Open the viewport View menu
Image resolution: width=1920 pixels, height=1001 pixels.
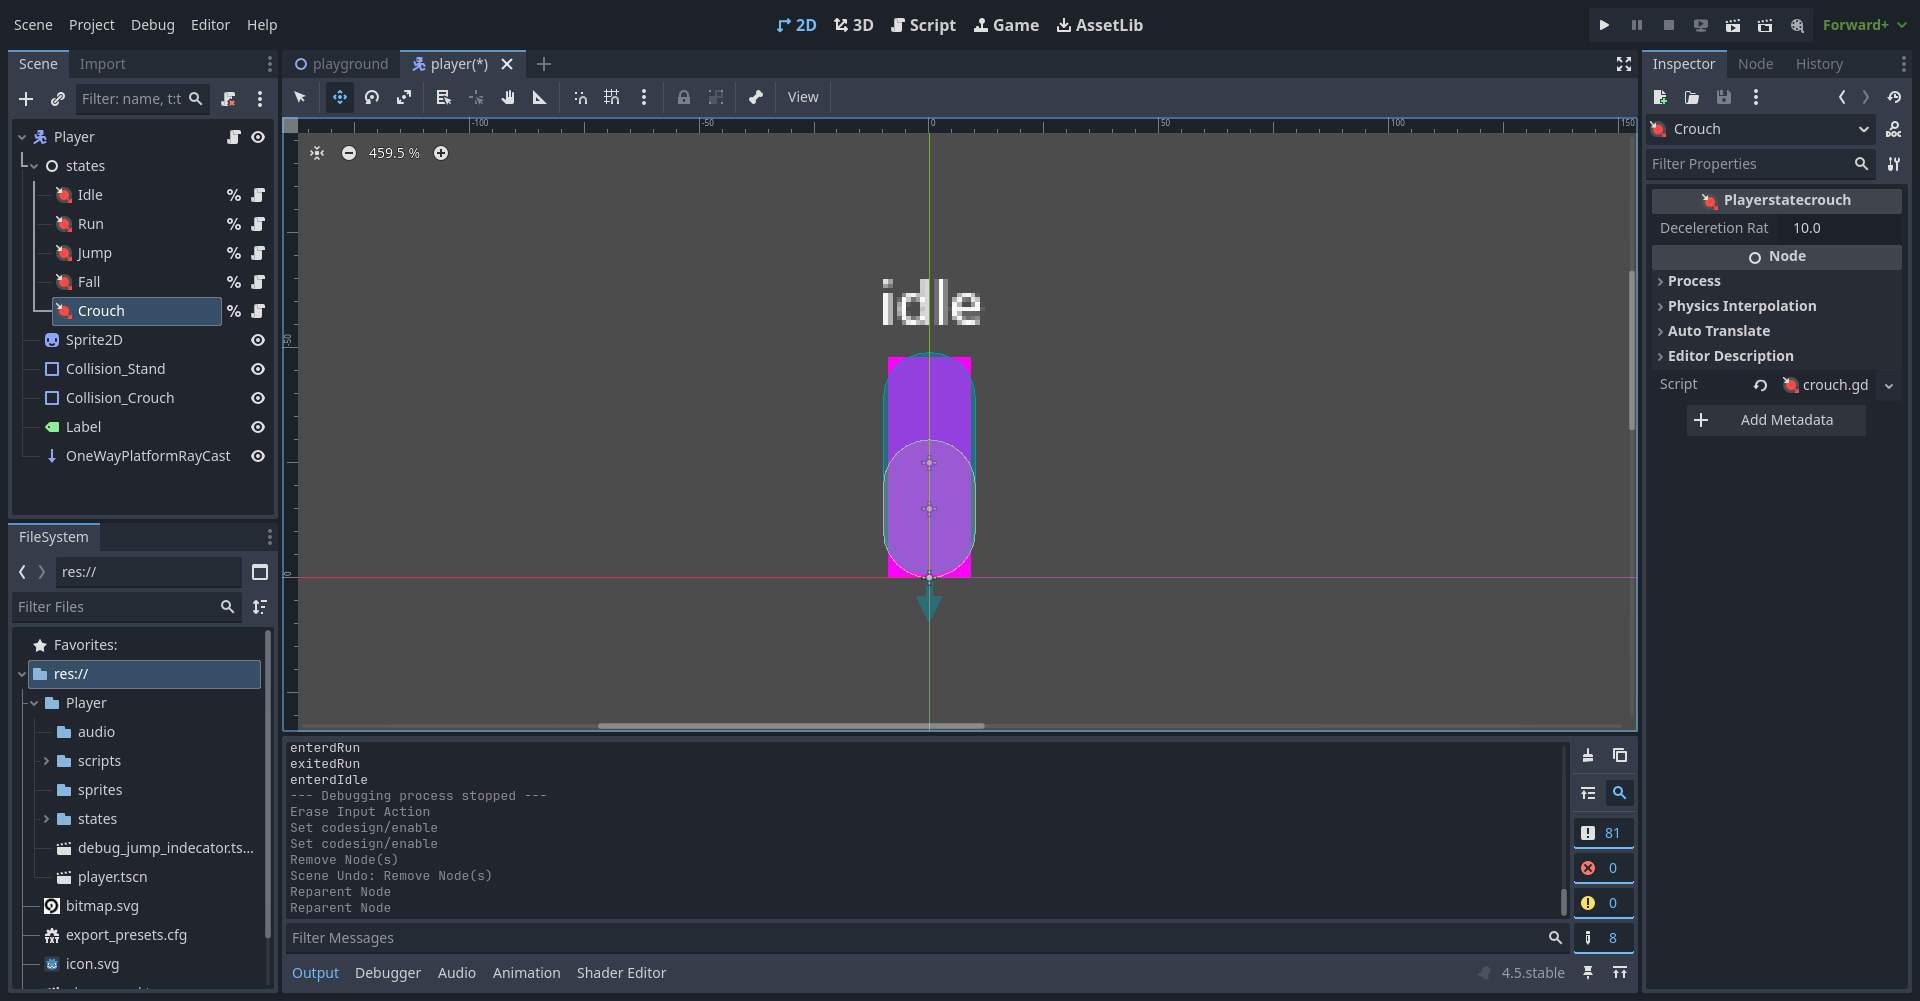[803, 97]
